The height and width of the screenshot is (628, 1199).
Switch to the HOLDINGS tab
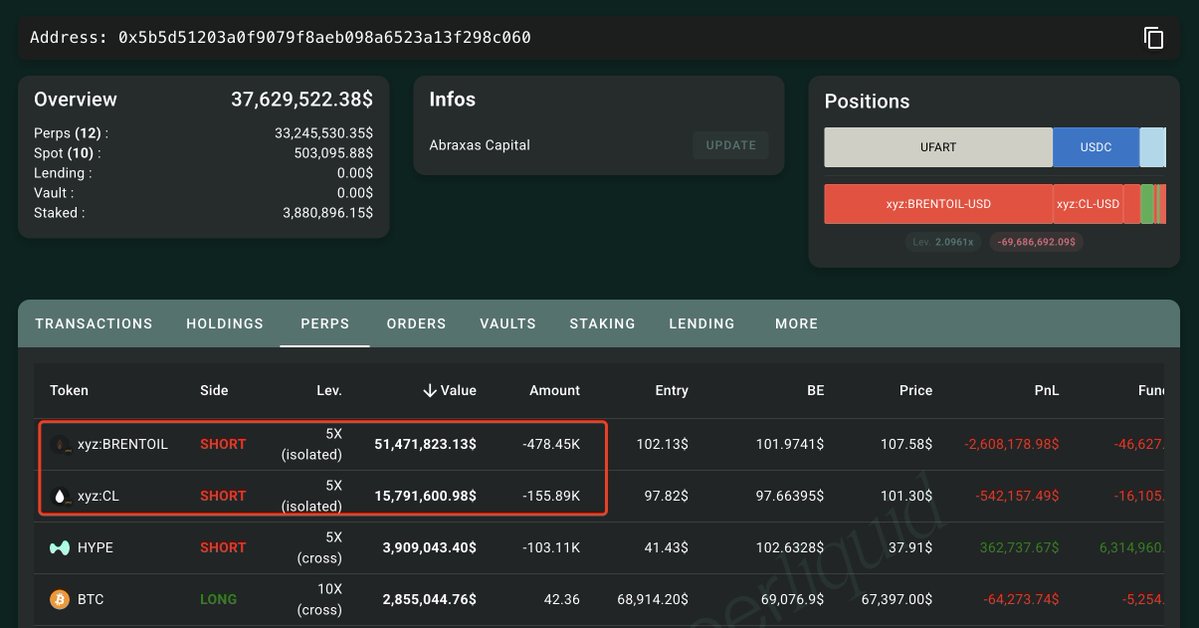225,324
